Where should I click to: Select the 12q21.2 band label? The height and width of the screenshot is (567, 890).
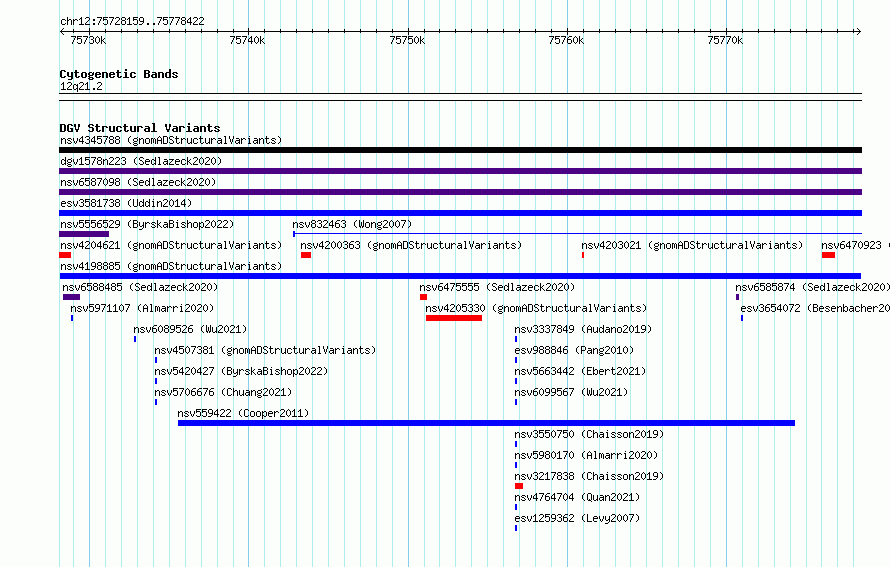pos(81,86)
